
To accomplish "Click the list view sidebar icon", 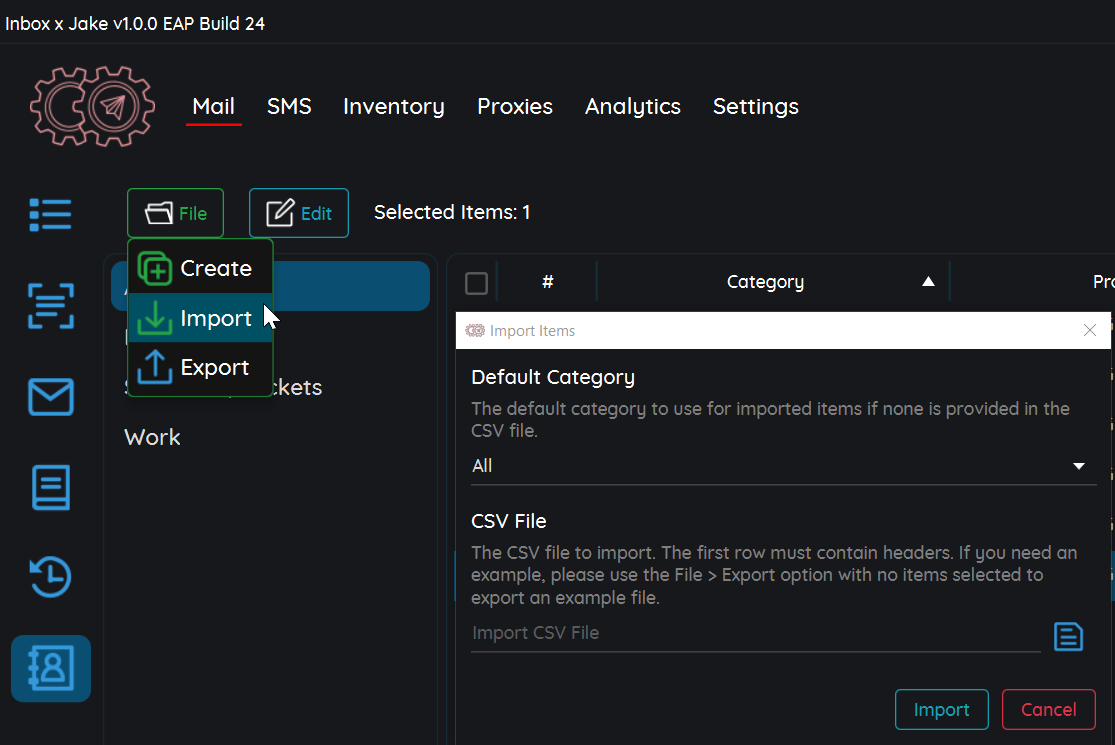I will coord(50,214).
